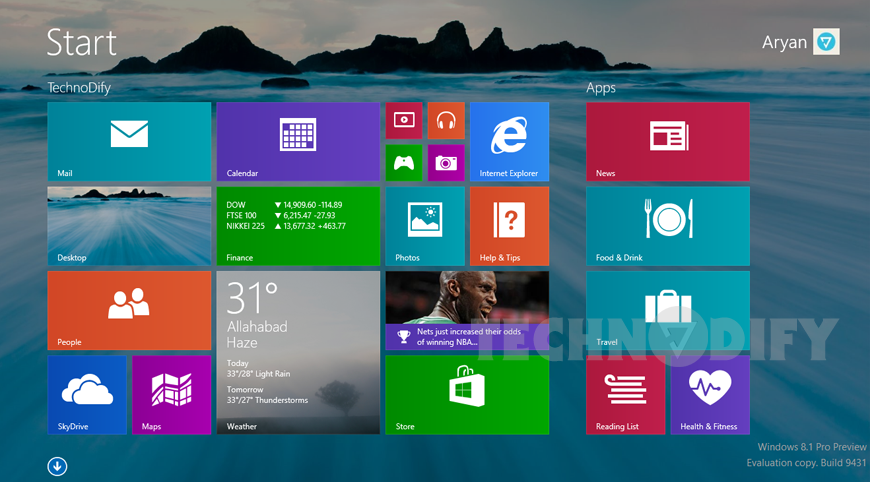870x482 pixels.
Task: Open the Travel tile
Action: [x=668, y=311]
